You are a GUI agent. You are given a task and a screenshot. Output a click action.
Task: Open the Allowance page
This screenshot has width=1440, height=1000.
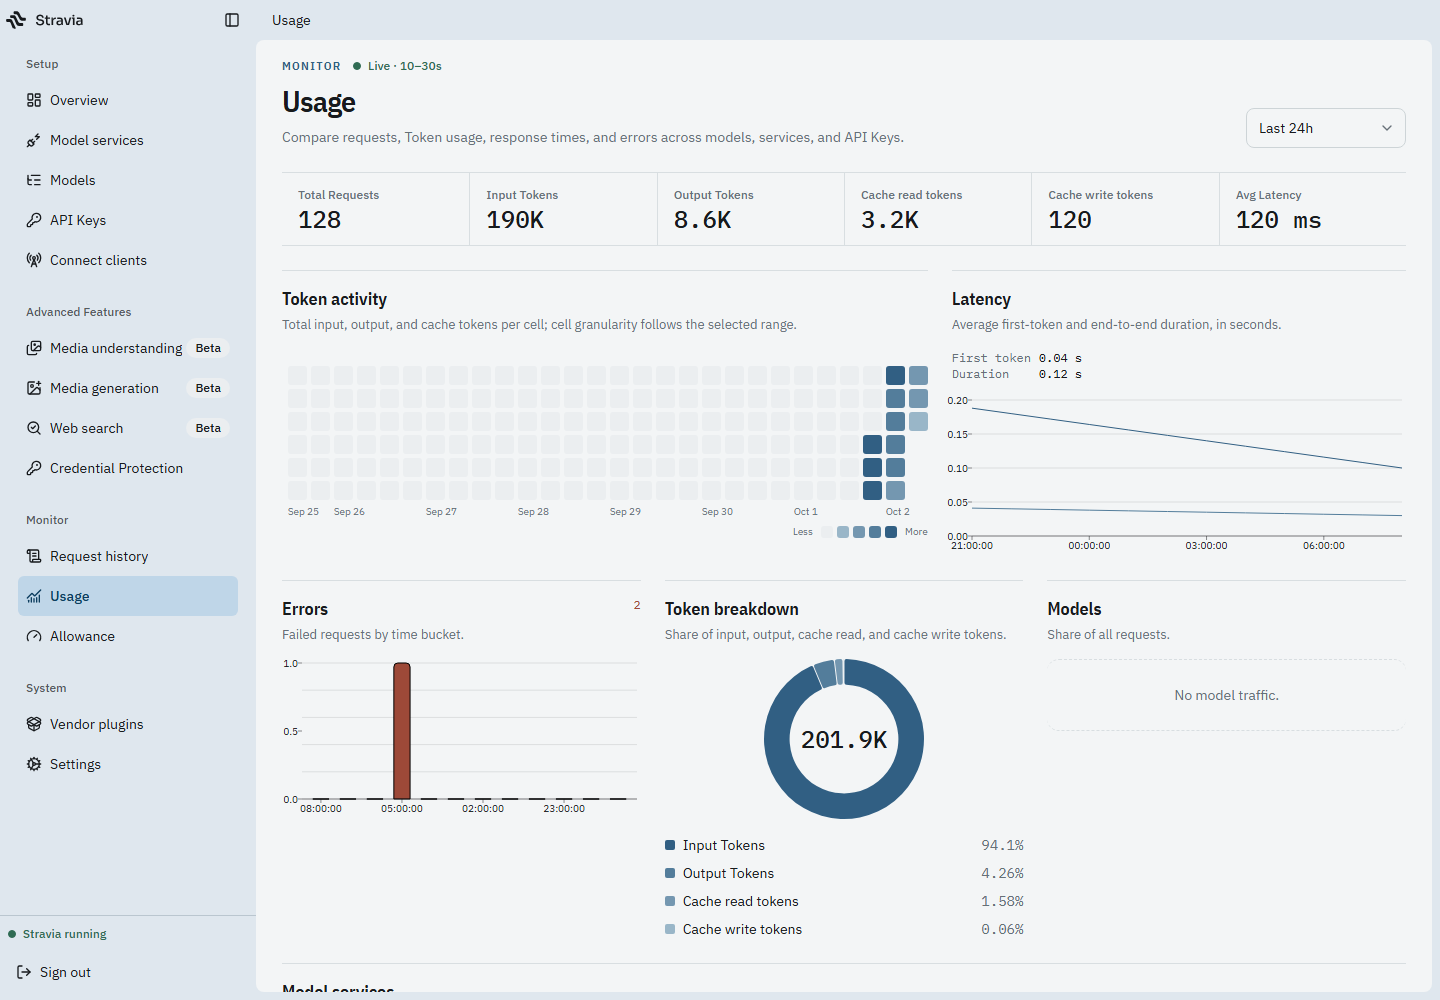pyautogui.click(x=128, y=636)
